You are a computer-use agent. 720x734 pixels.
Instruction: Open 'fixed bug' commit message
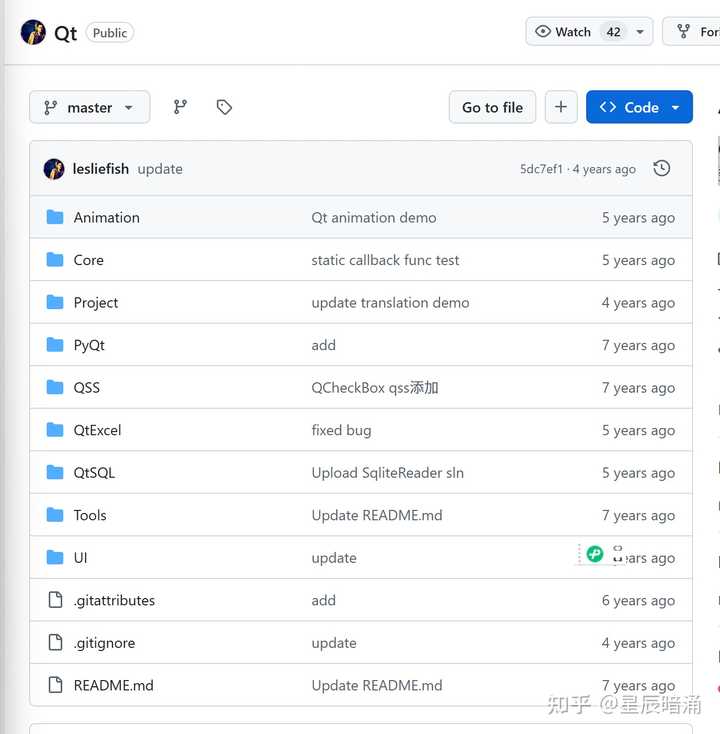click(341, 430)
